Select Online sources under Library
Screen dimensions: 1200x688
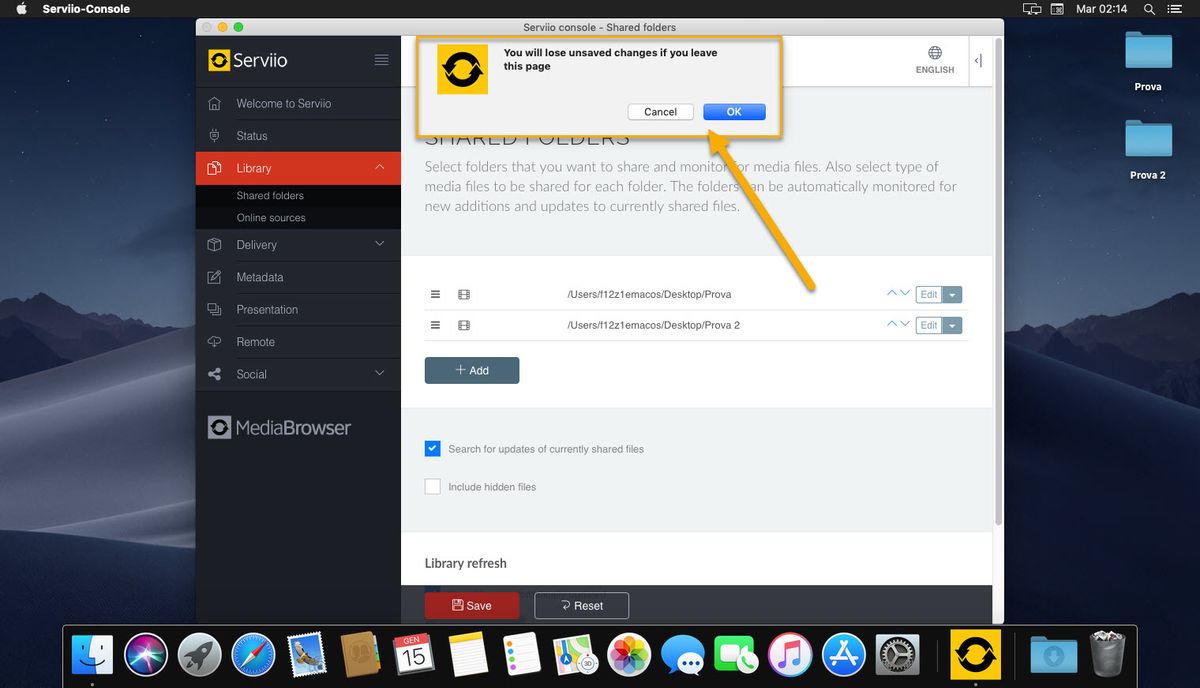271,217
